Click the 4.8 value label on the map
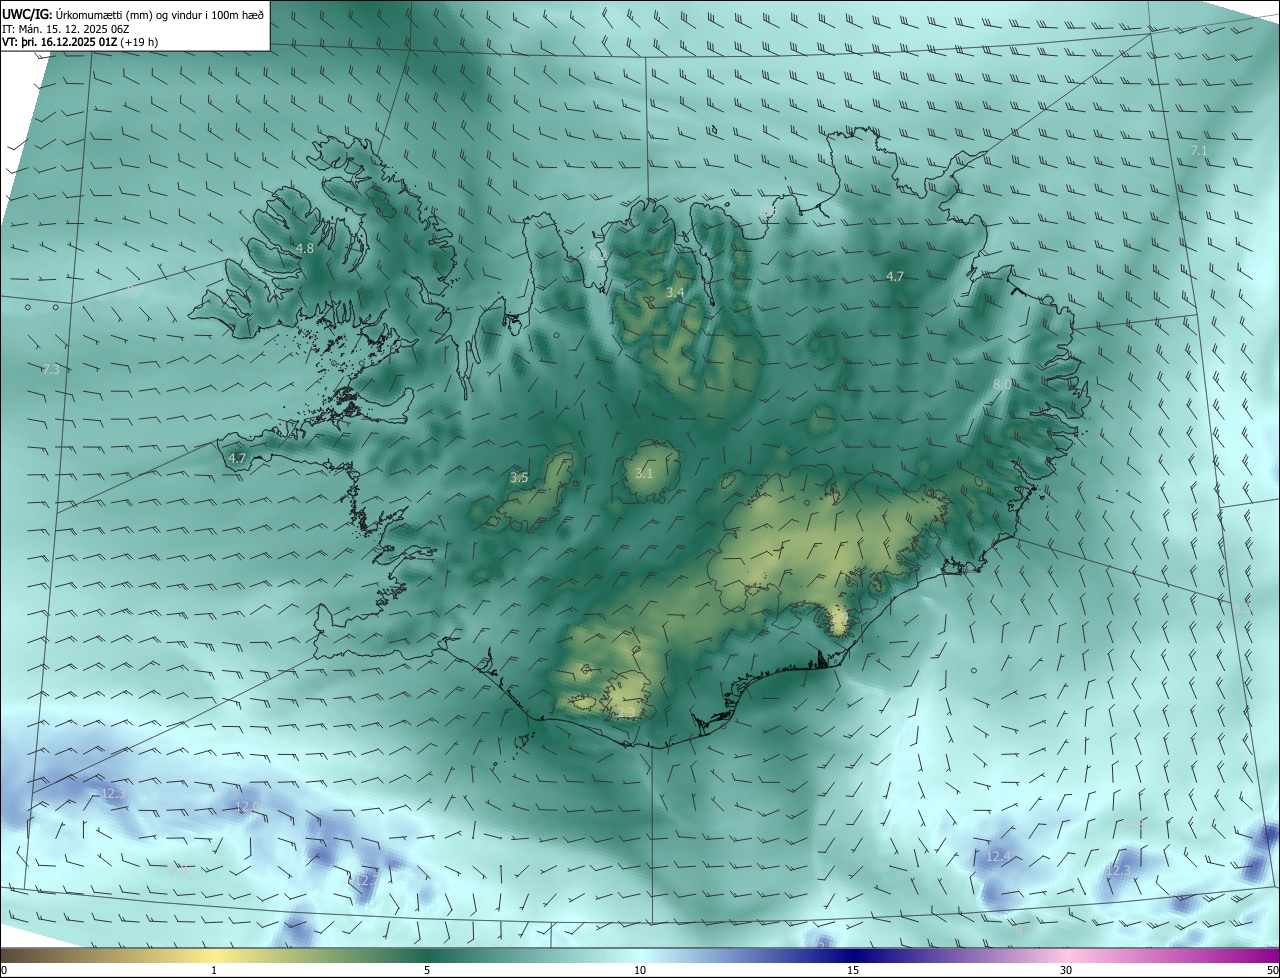1280x978 pixels. tap(305, 248)
